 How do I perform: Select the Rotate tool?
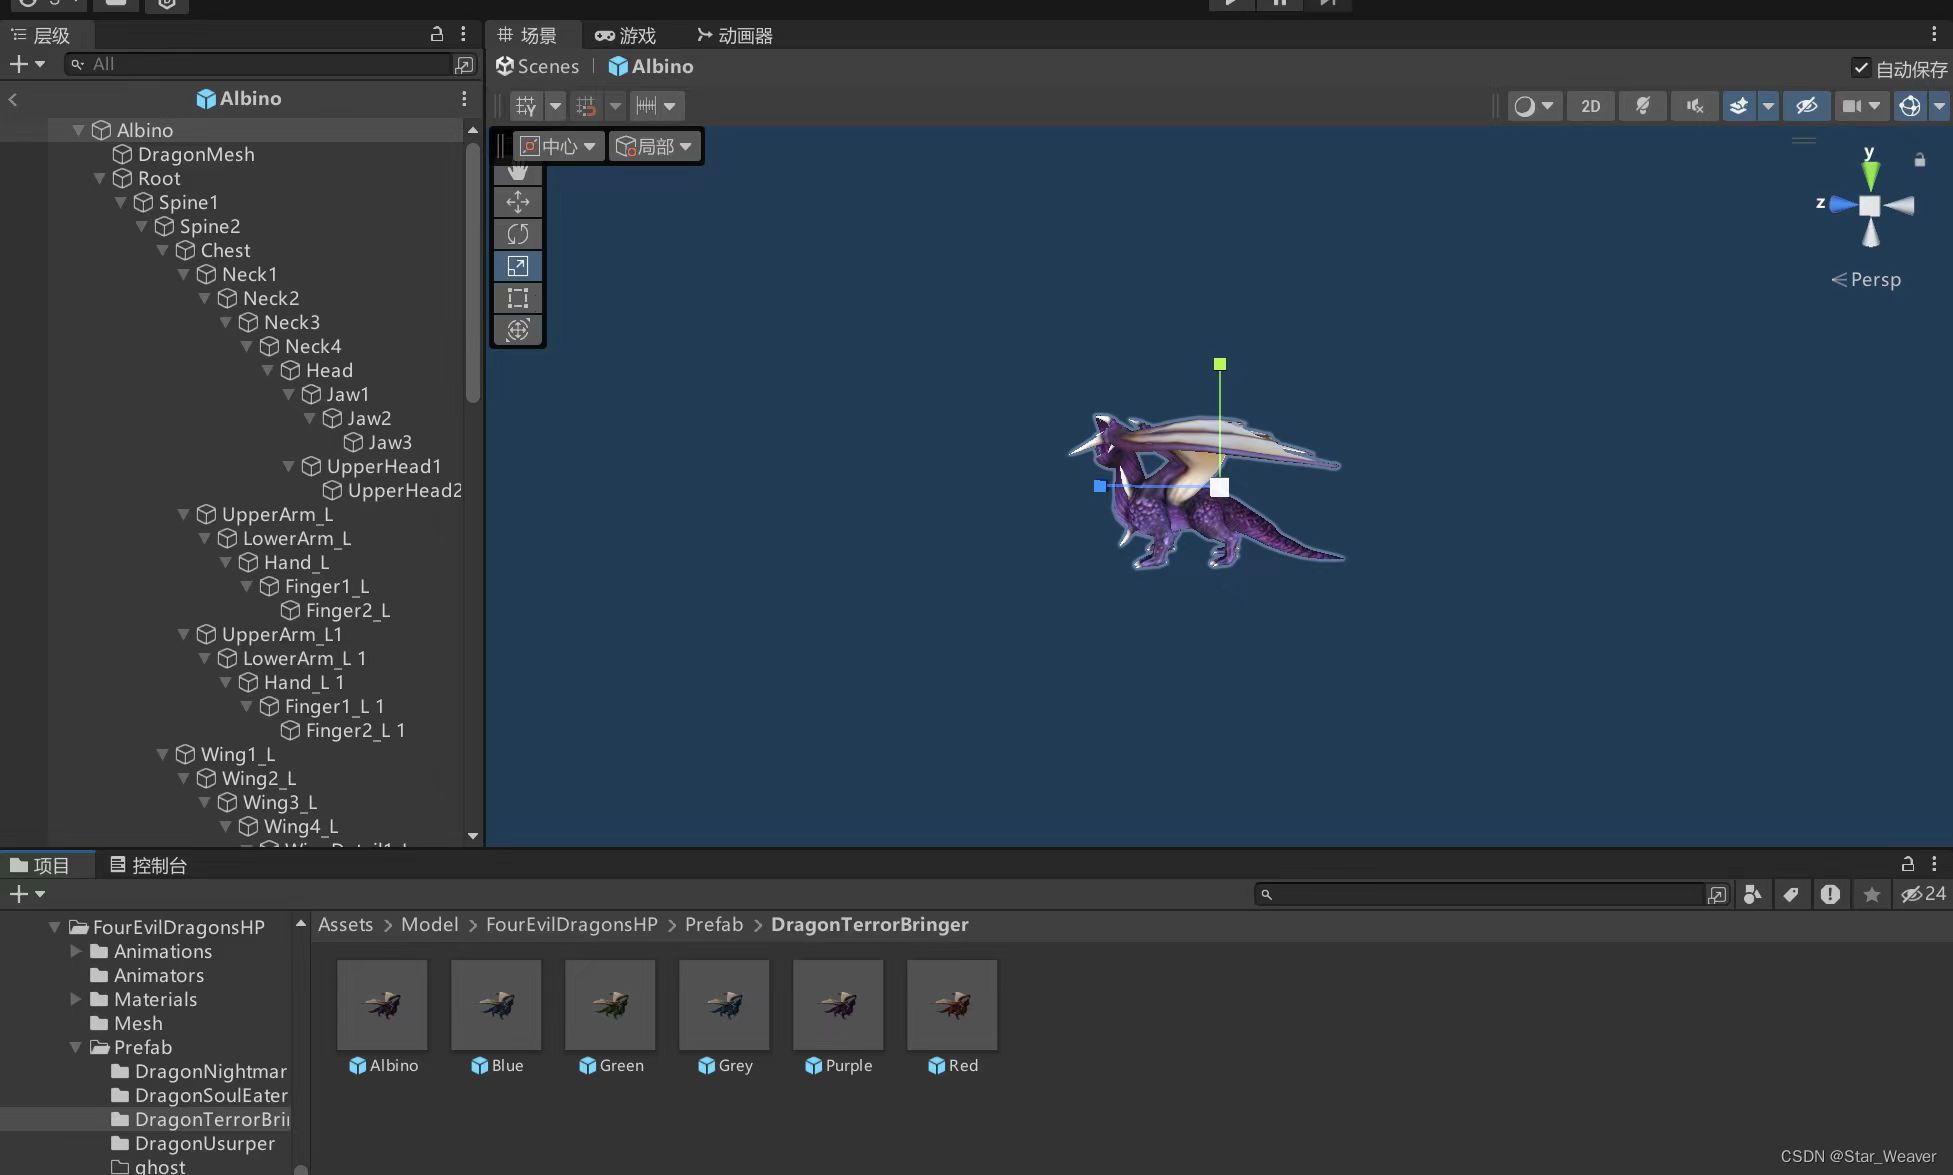pyautogui.click(x=517, y=234)
